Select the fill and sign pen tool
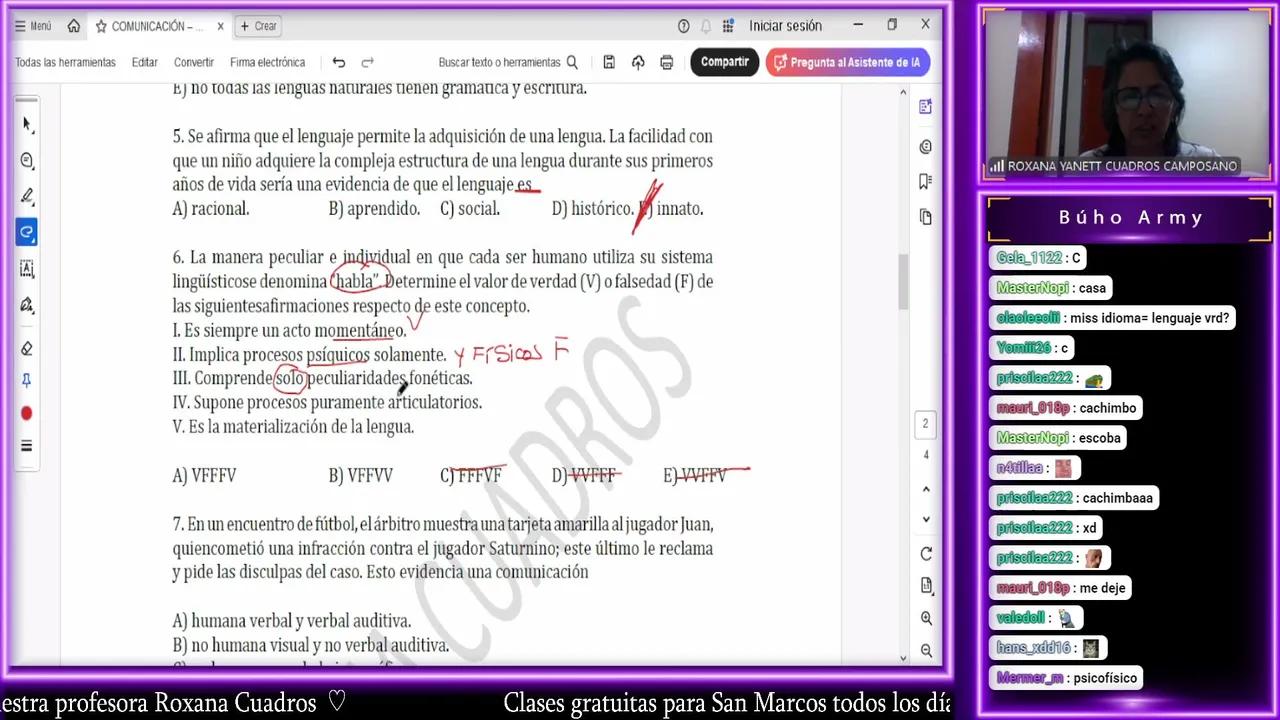 coord(27,304)
